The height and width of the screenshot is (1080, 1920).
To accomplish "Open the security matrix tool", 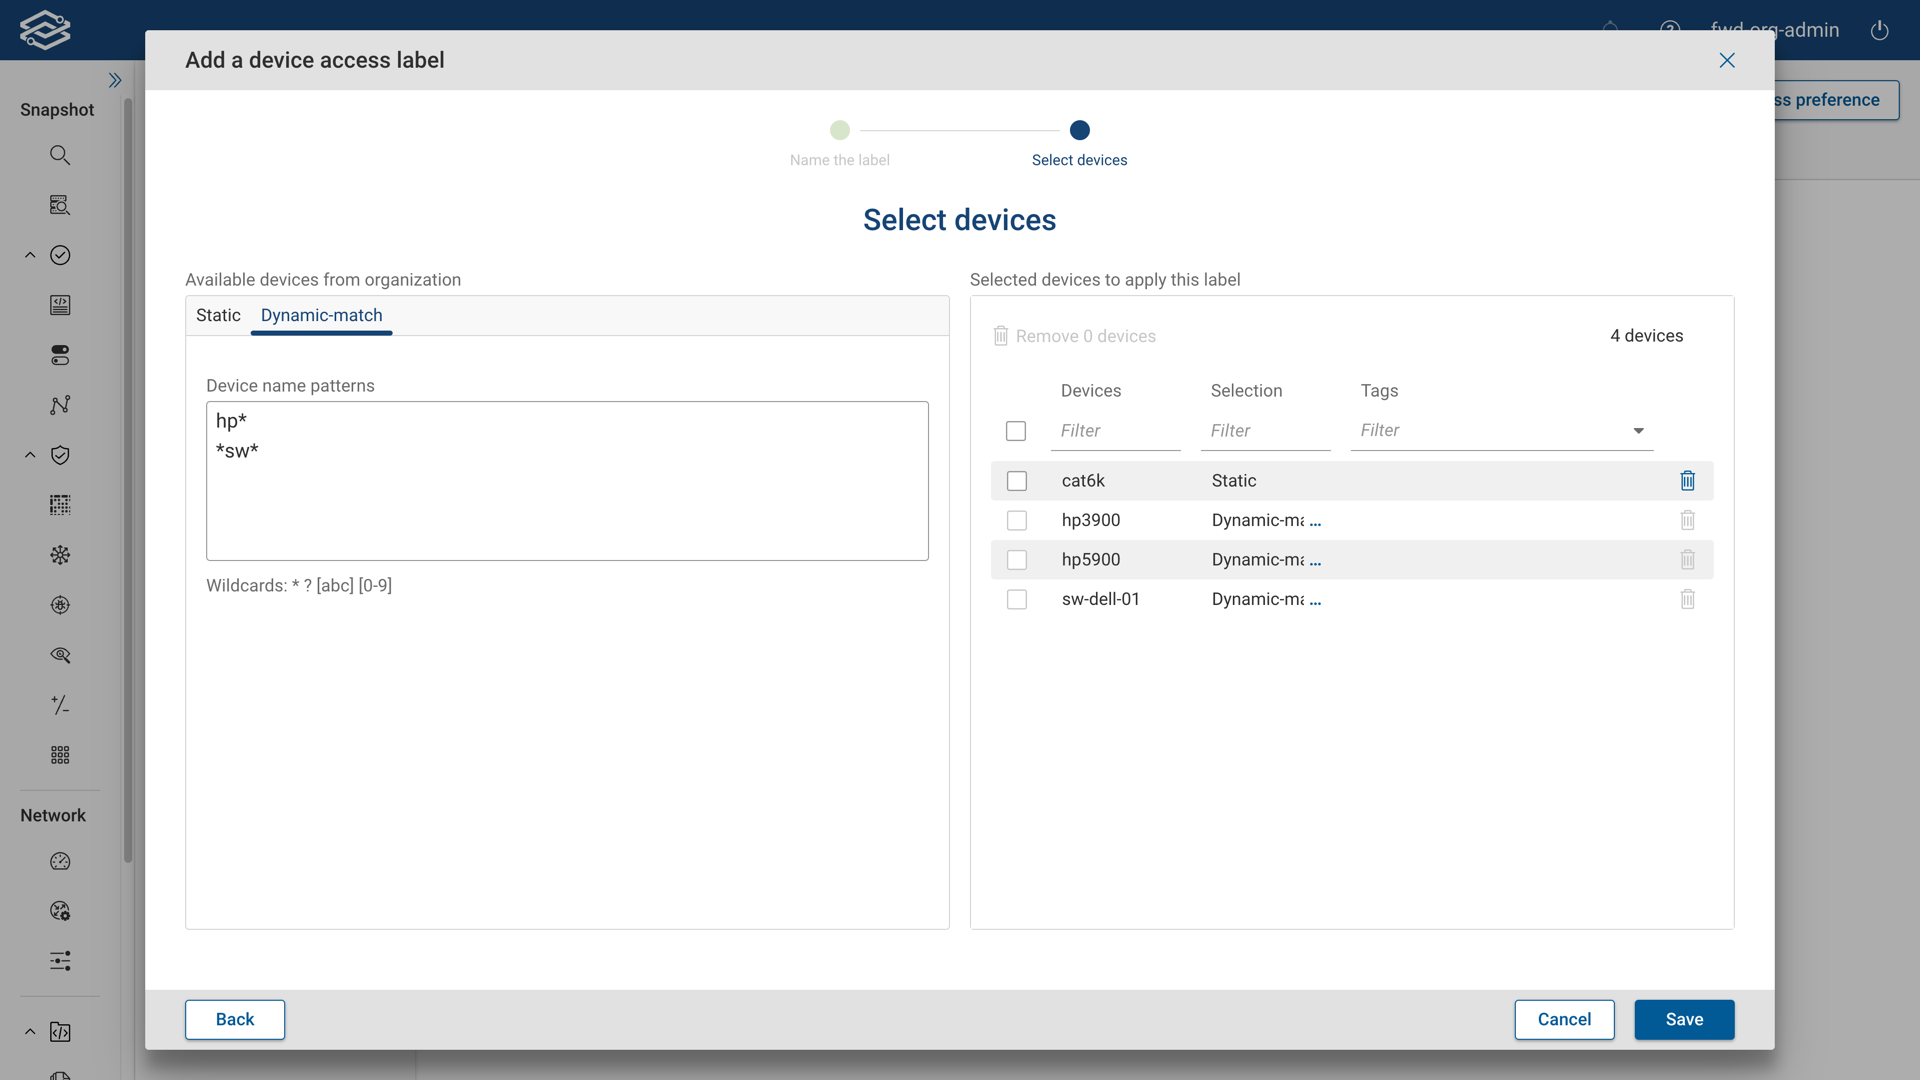I will 60,505.
